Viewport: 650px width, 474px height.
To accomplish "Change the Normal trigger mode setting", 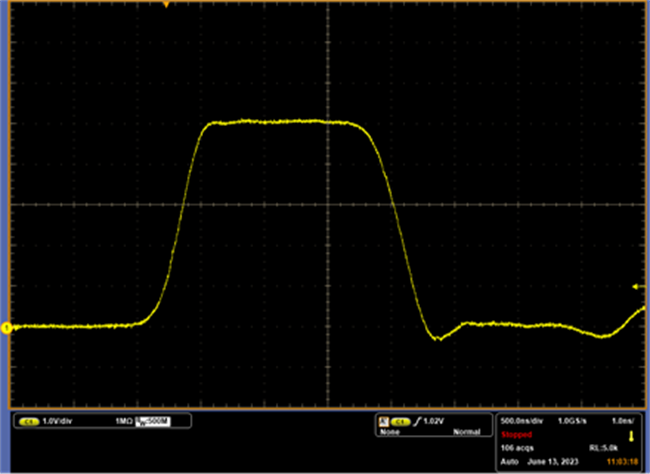I will tap(467, 432).
